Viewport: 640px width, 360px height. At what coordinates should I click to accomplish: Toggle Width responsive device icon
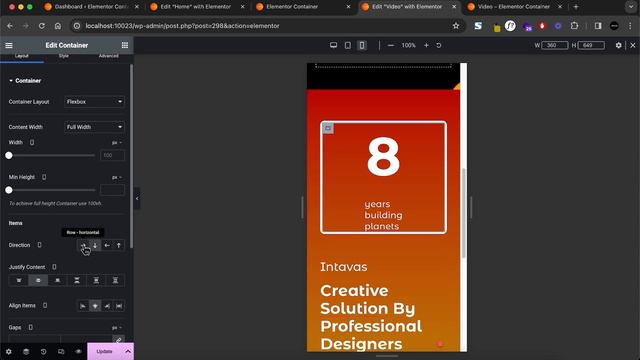tap(32, 142)
